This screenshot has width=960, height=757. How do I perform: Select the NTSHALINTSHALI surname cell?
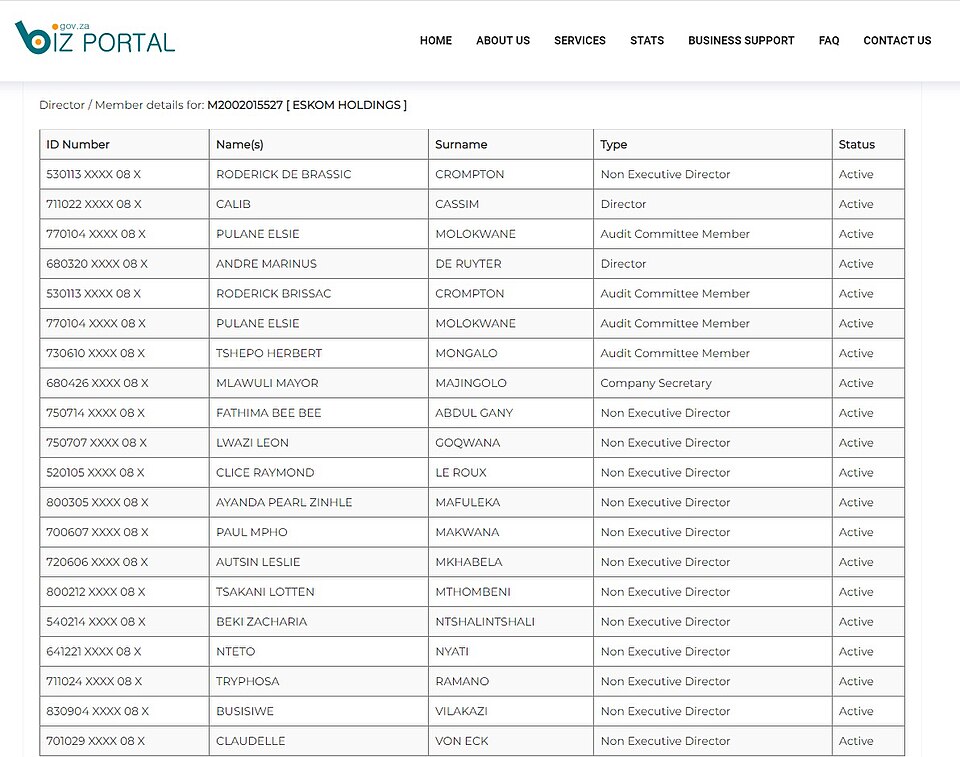click(485, 622)
